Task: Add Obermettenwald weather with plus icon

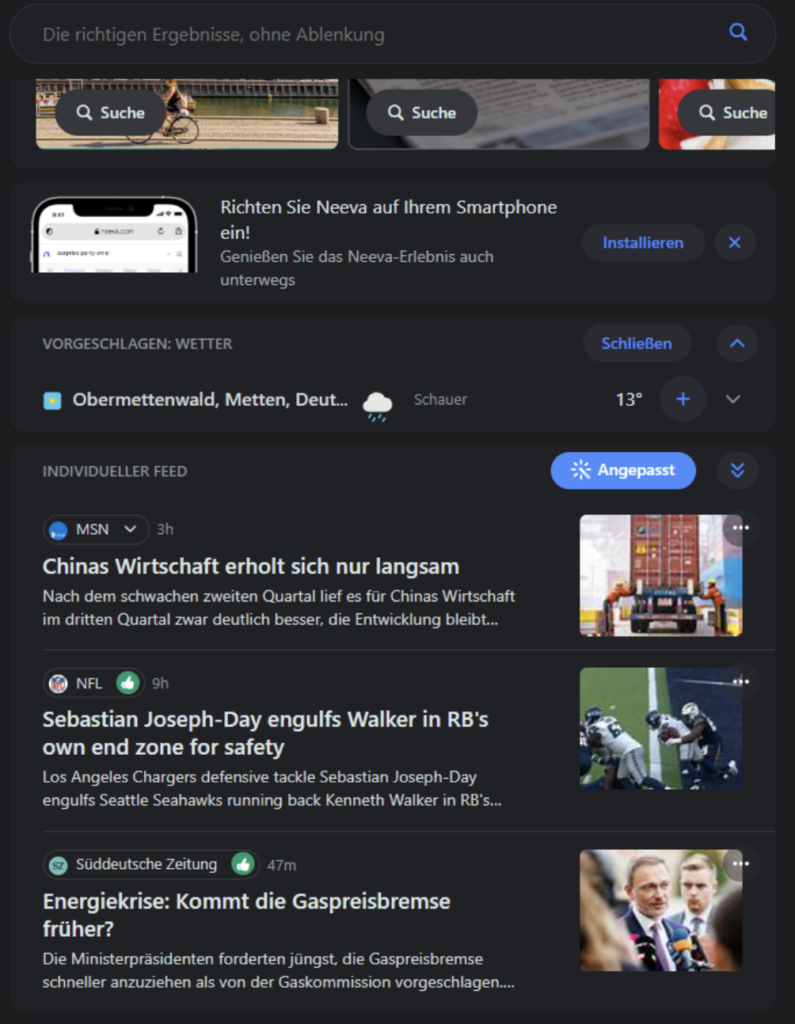Action: (x=683, y=399)
